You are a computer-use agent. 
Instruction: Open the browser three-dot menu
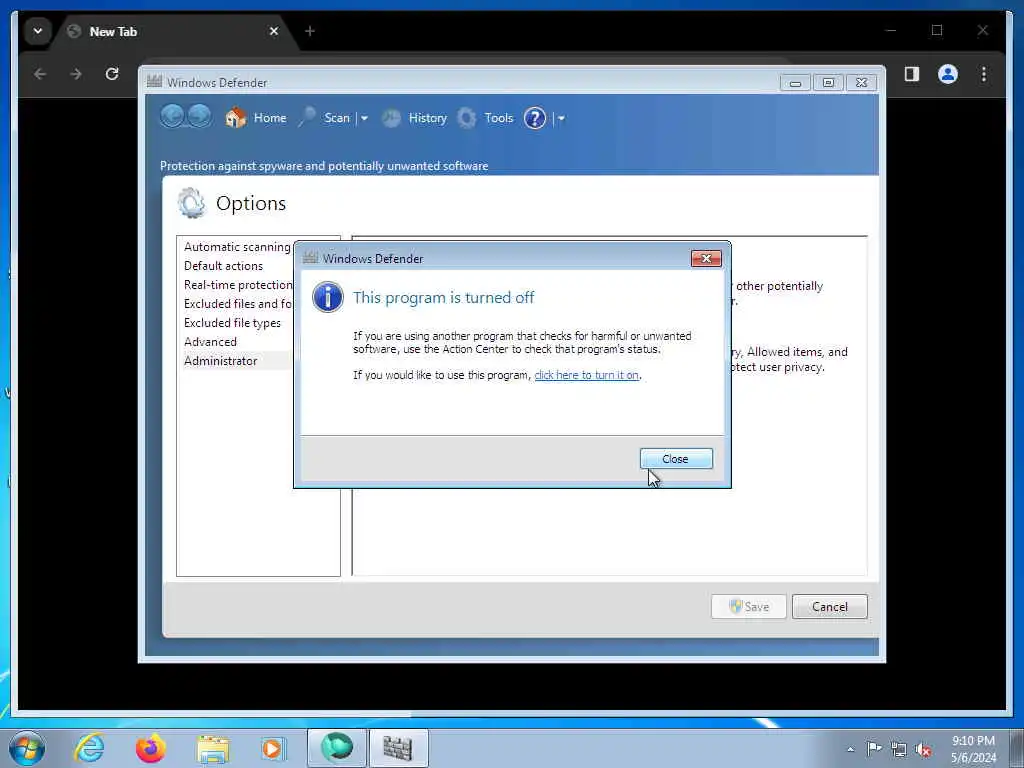coord(984,74)
